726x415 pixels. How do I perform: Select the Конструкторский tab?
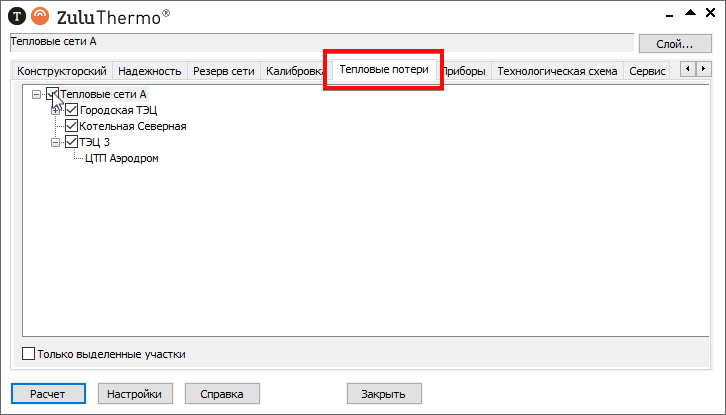62,71
